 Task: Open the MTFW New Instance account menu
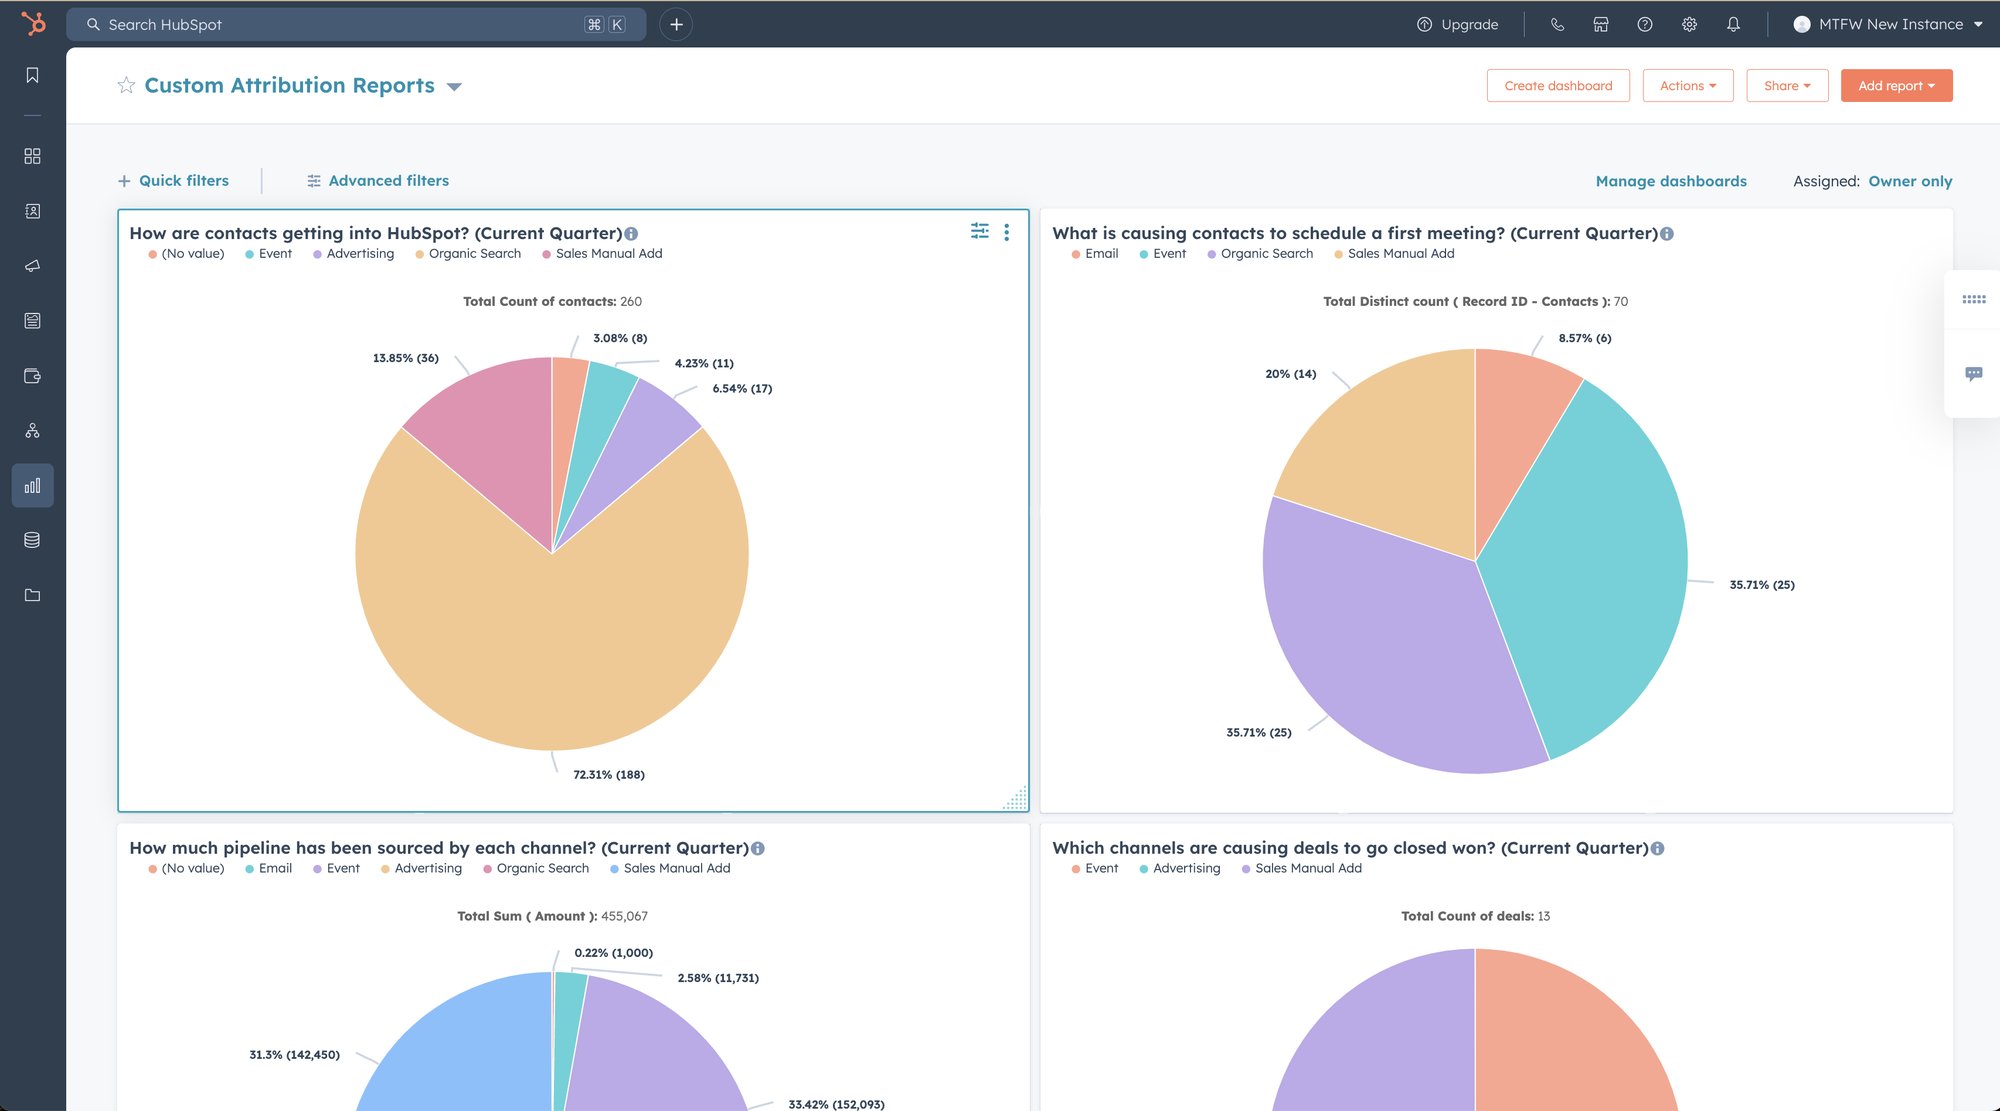tap(1888, 24)
